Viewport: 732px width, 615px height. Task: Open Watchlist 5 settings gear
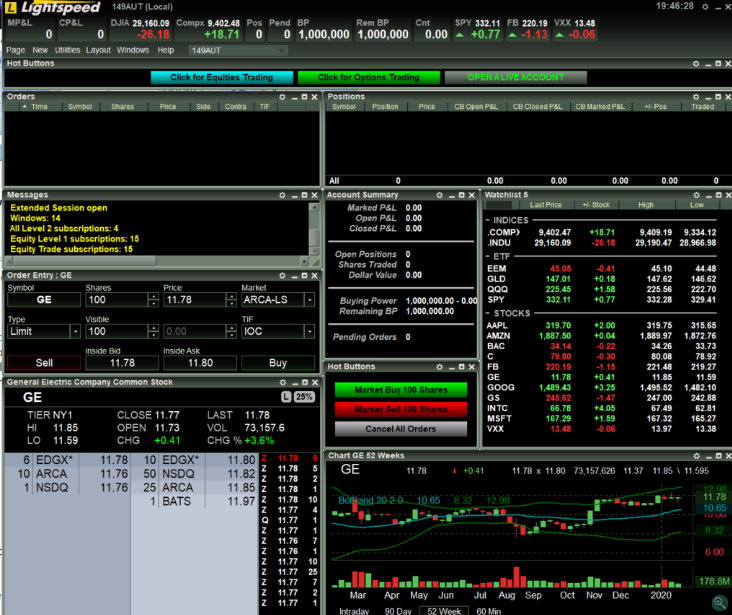click(697, 195)
